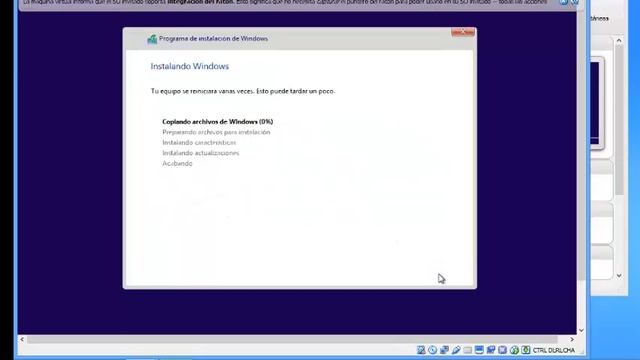Click the down arrow in the background window scrollbar

[x=619, y=276]
